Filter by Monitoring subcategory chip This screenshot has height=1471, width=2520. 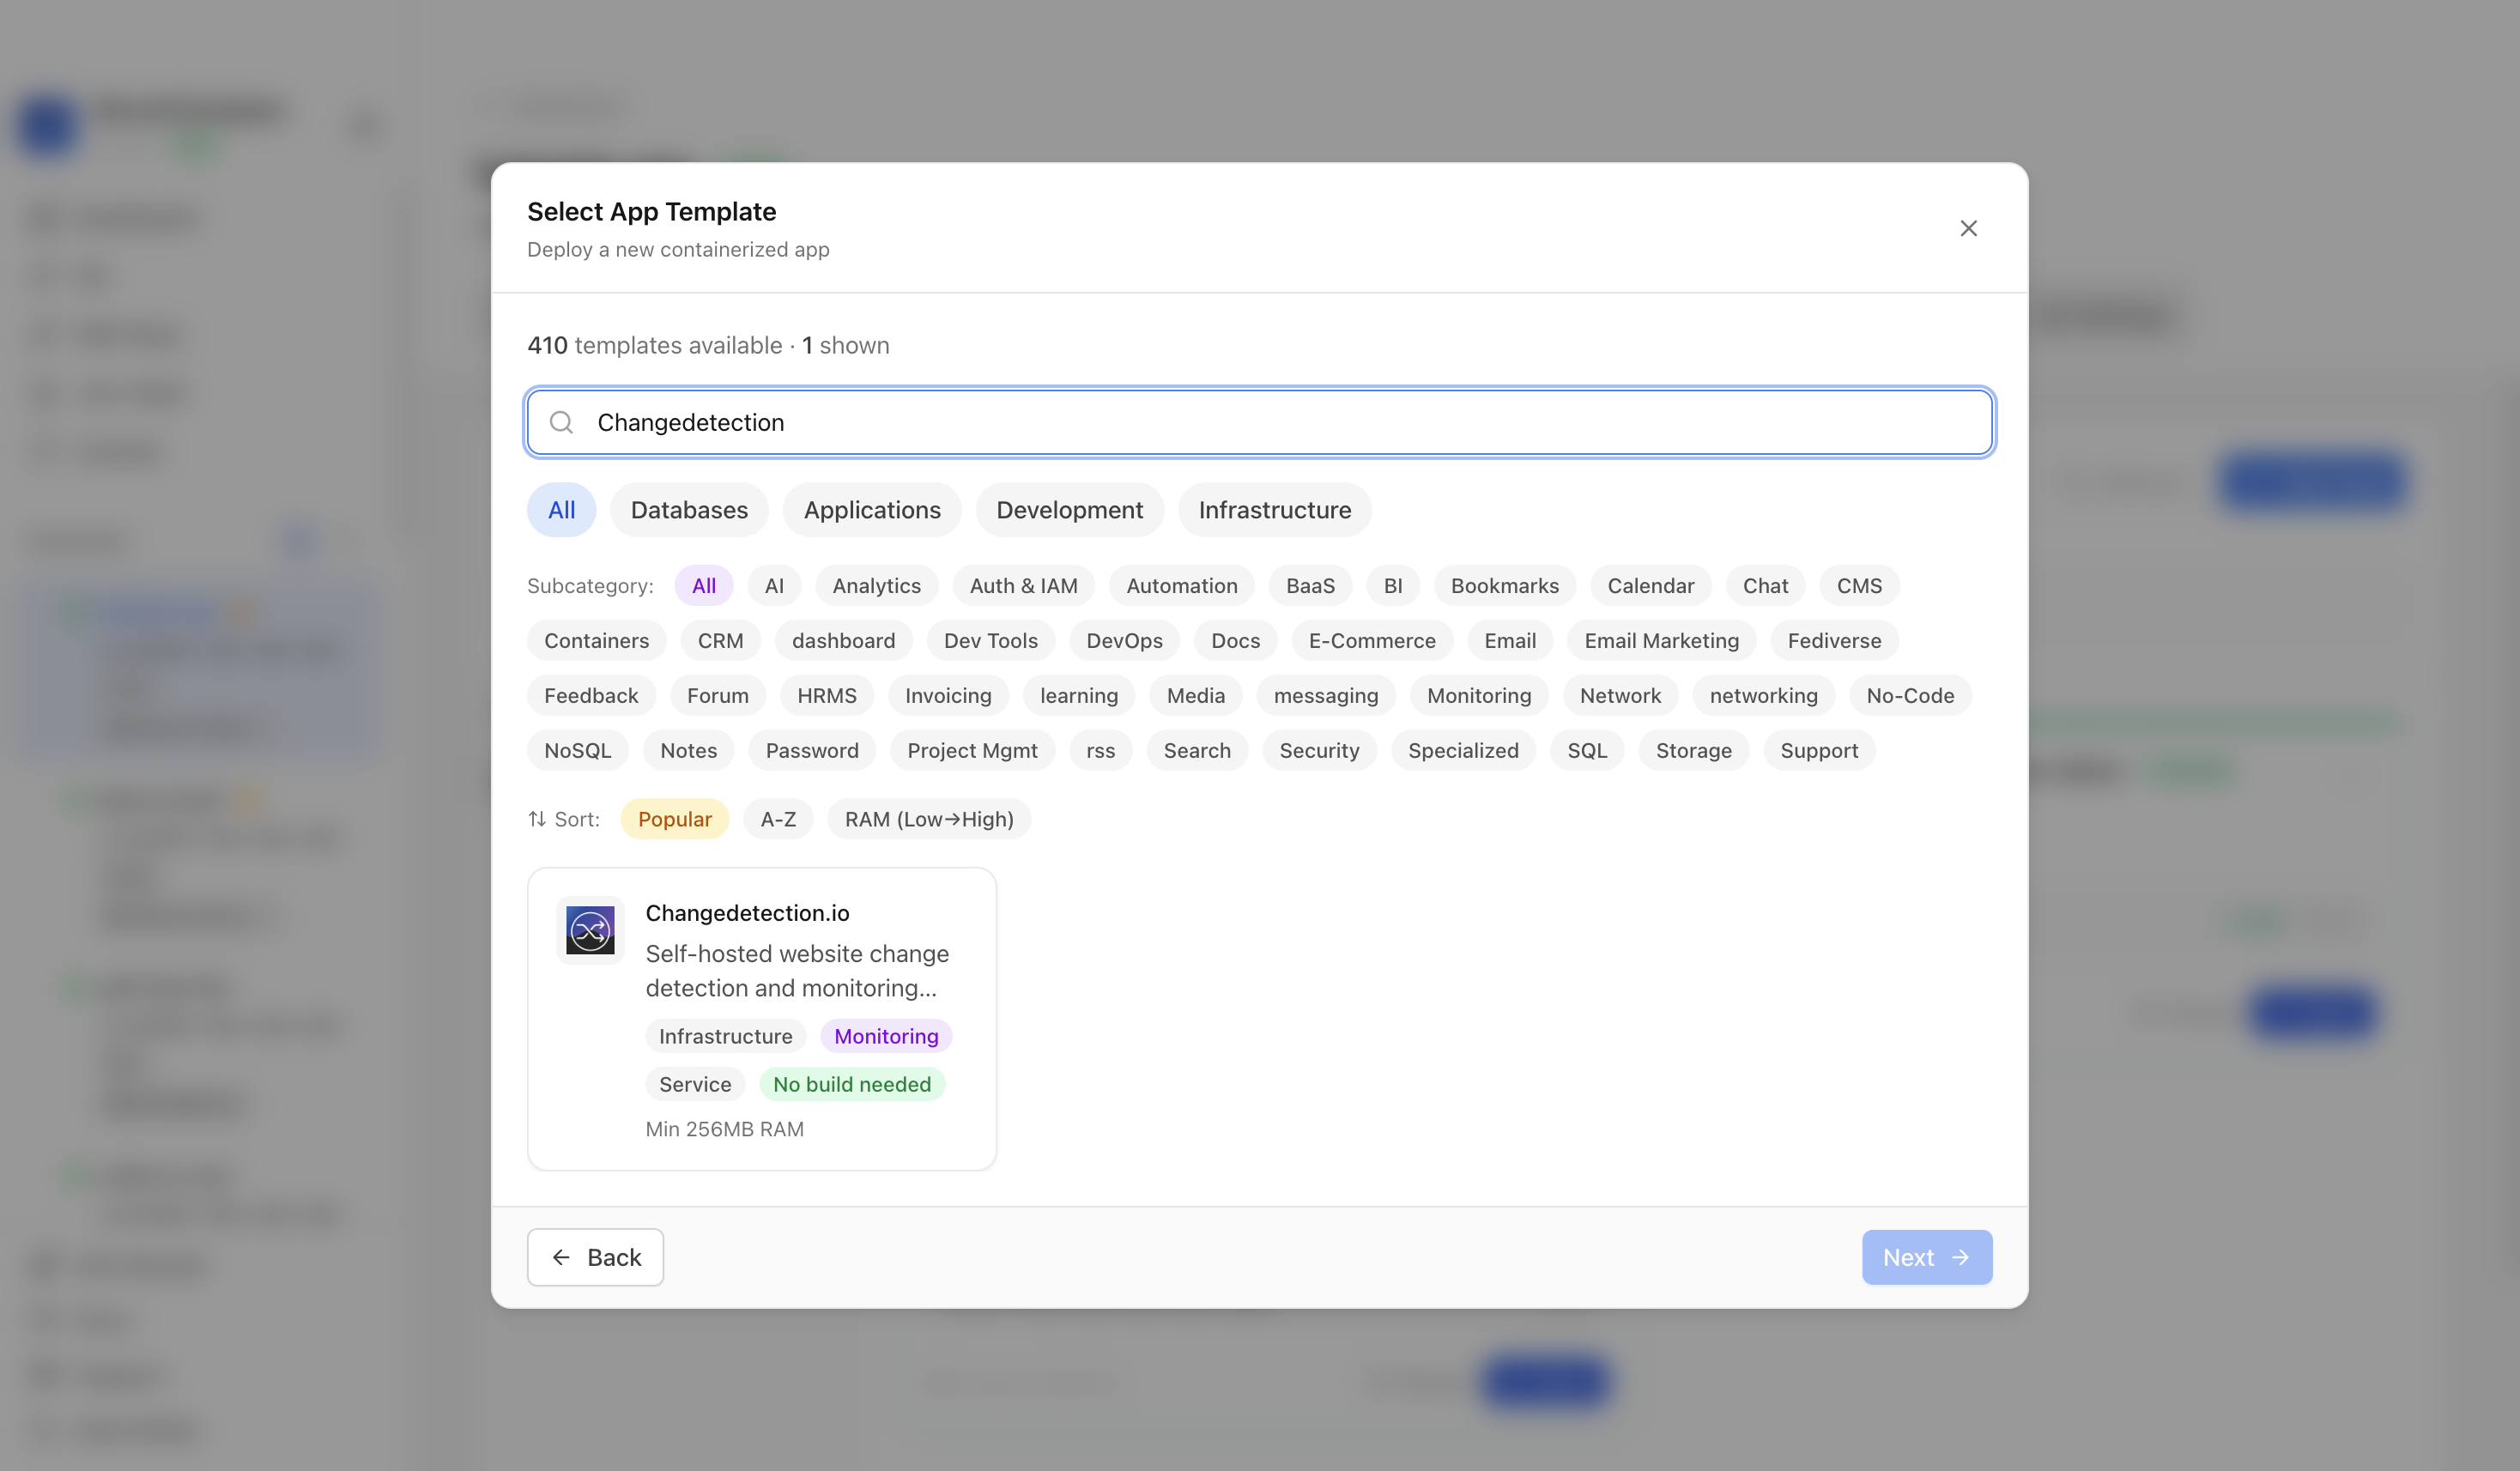coord(1478,695)
